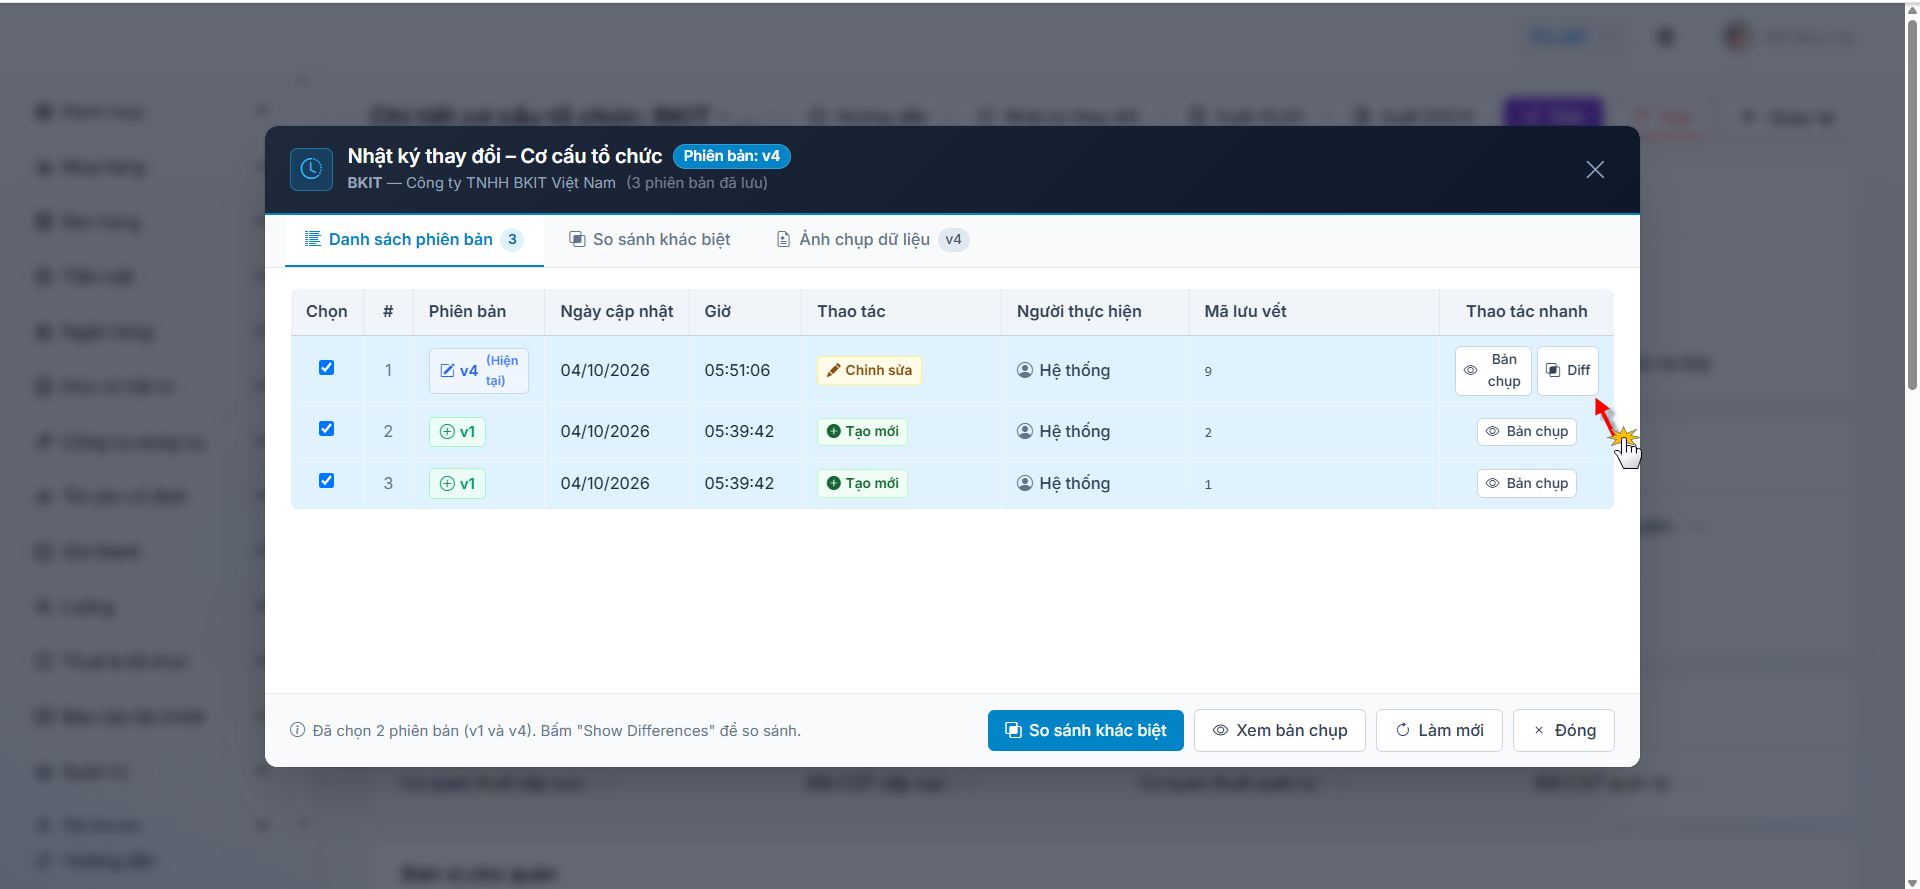Click the Xem bản chụp button
The height and width of the screenshot is (889, 1920).
(x=1280, y=731)
